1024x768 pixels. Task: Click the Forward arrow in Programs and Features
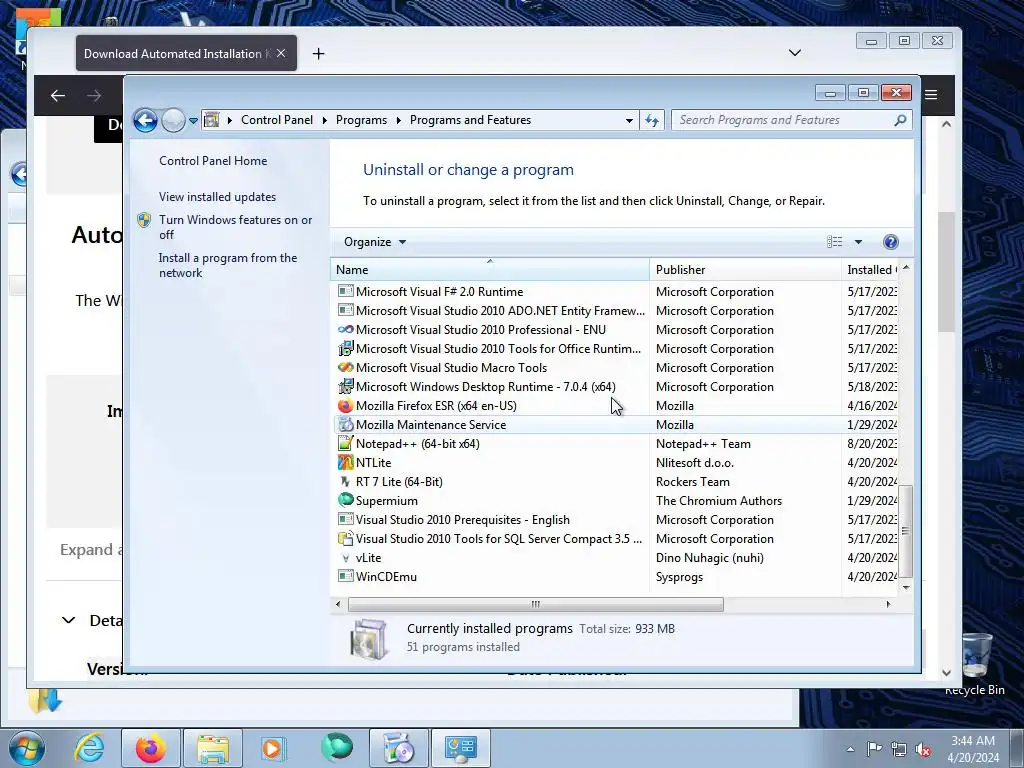coord(173,120)
